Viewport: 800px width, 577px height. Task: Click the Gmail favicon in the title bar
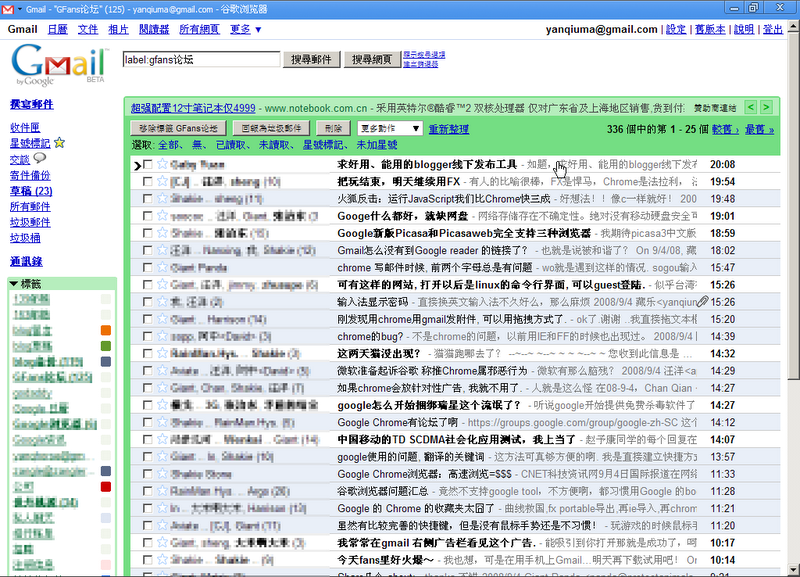tap(8, 9)
